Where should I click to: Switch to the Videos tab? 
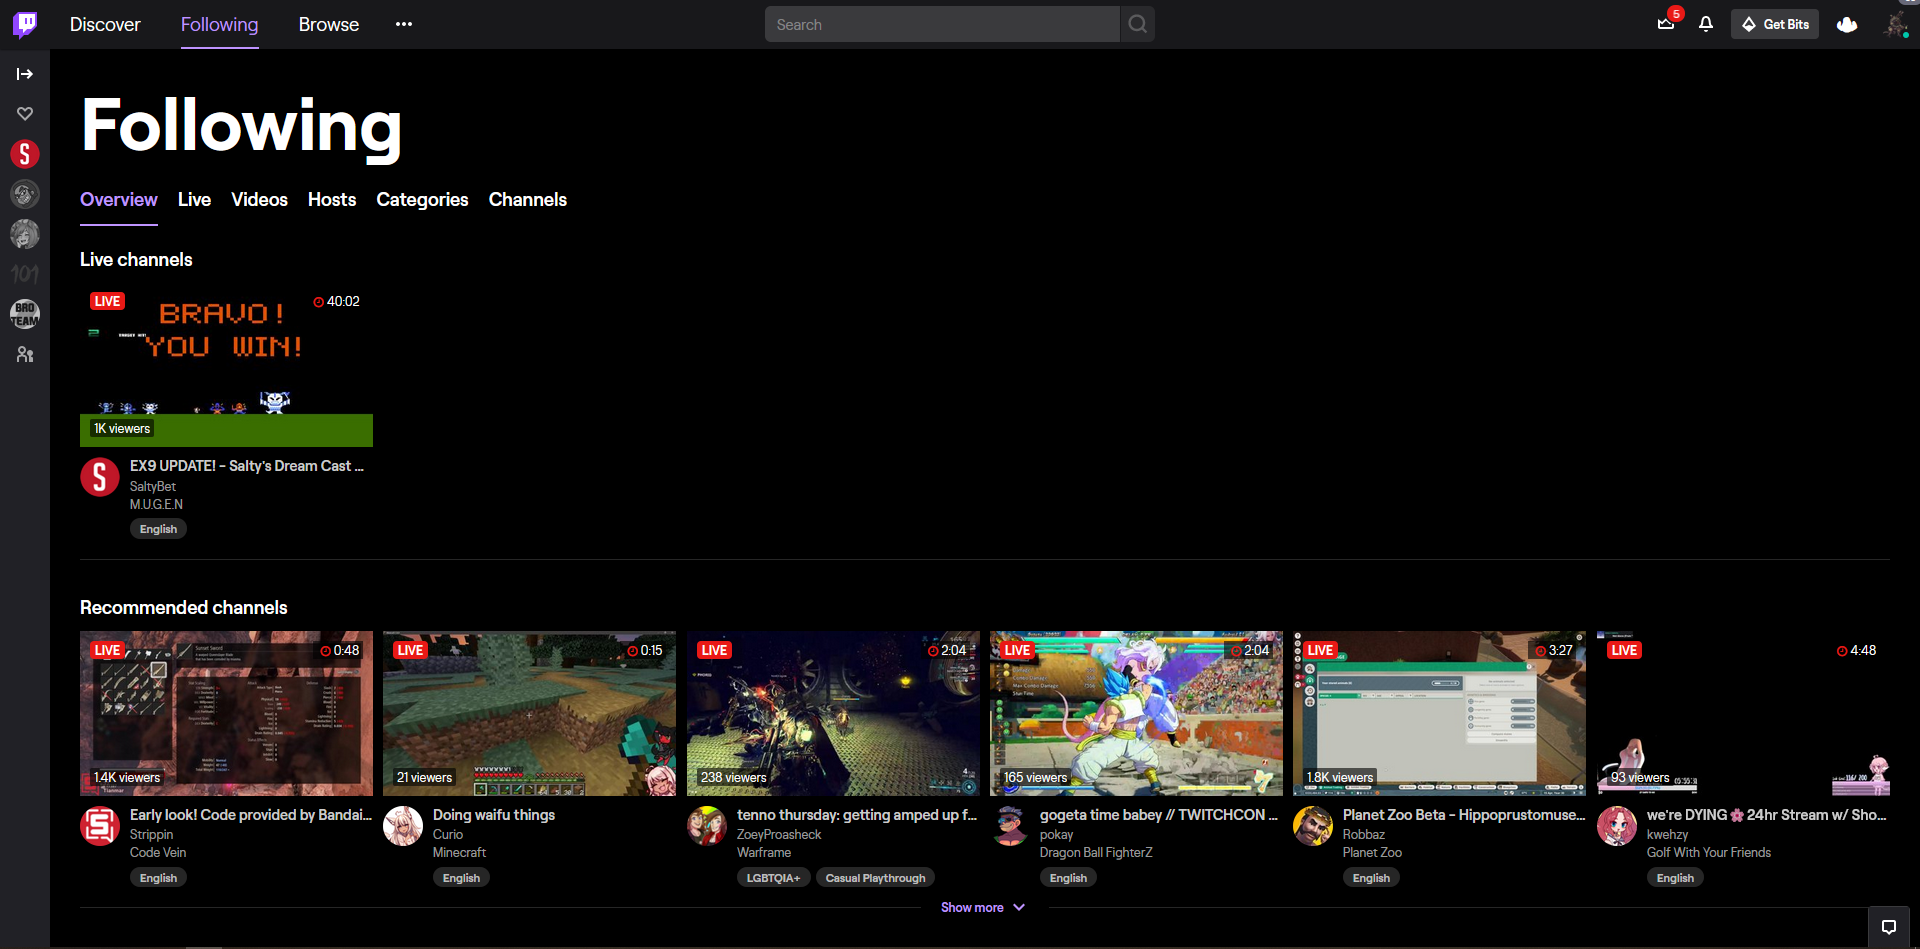click(x=260, y=199)
